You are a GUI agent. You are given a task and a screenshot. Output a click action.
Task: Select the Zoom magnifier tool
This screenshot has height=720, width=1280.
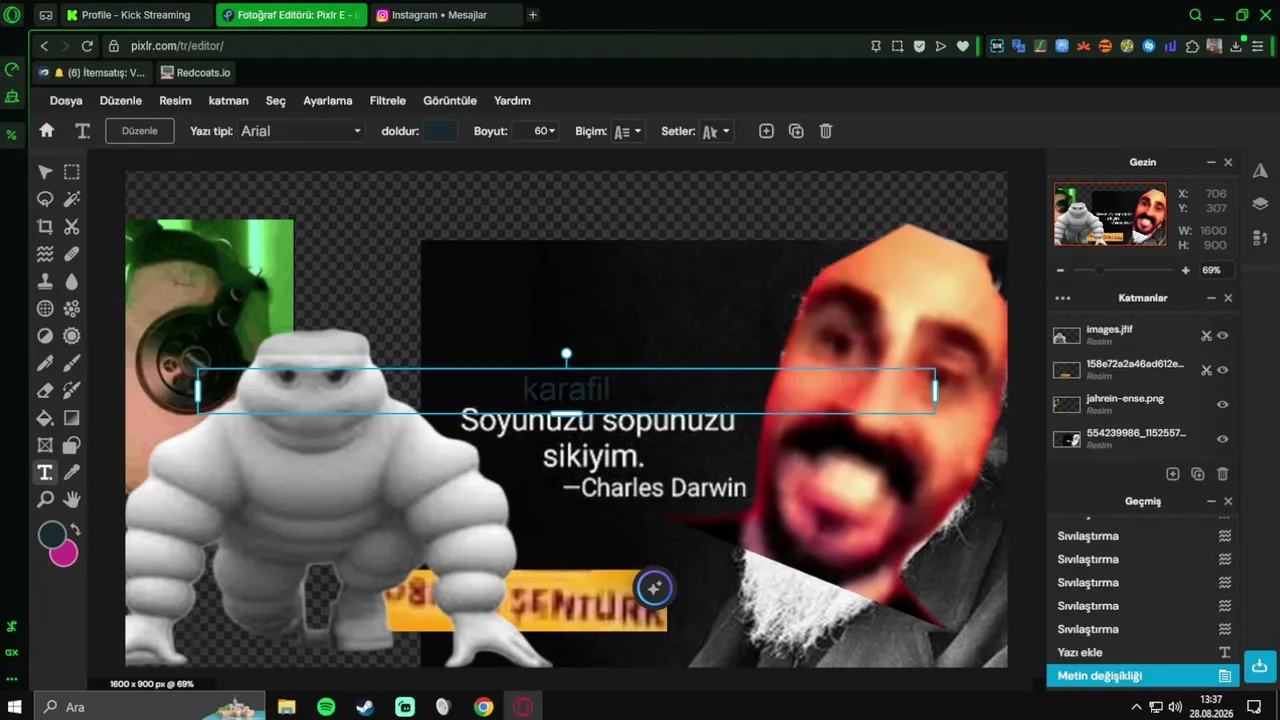pyautogui.click(x=45, y=499)
